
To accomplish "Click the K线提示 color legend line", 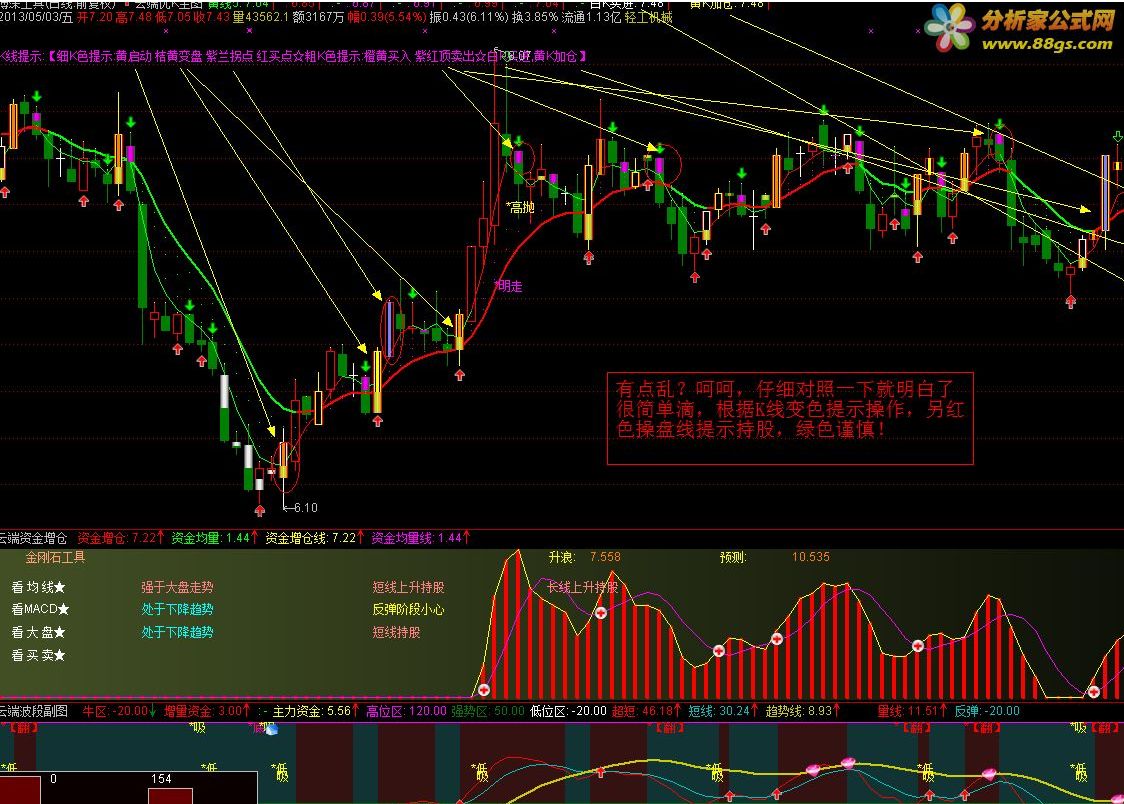I will [293, 56].
